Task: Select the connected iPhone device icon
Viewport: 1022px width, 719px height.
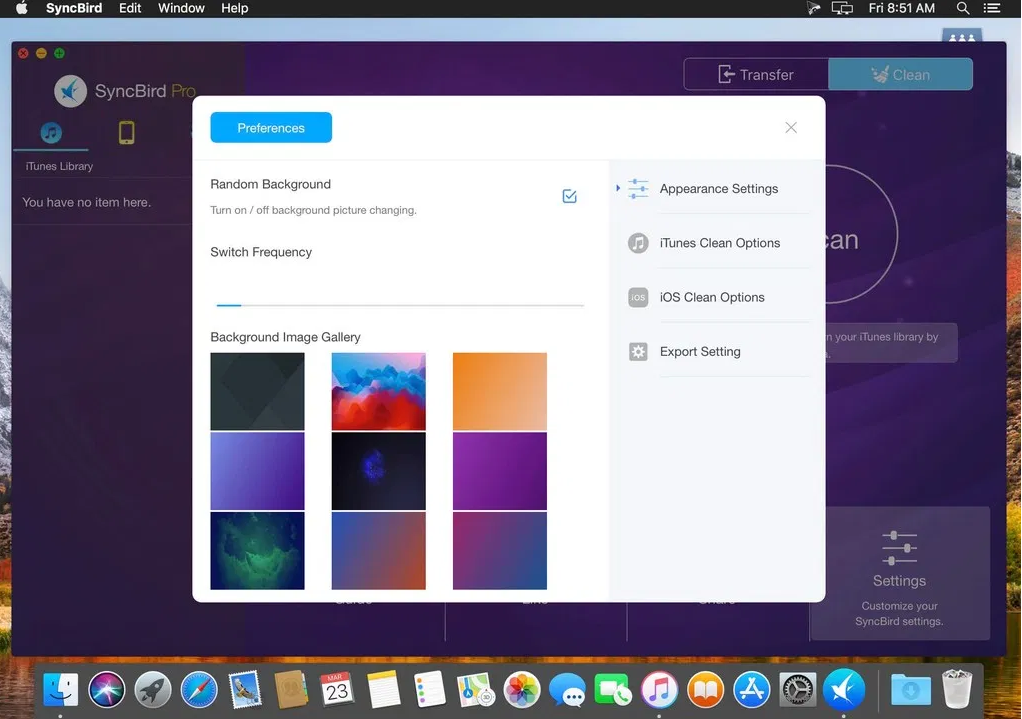Action: pyautogui.click(x=127, y=131)
